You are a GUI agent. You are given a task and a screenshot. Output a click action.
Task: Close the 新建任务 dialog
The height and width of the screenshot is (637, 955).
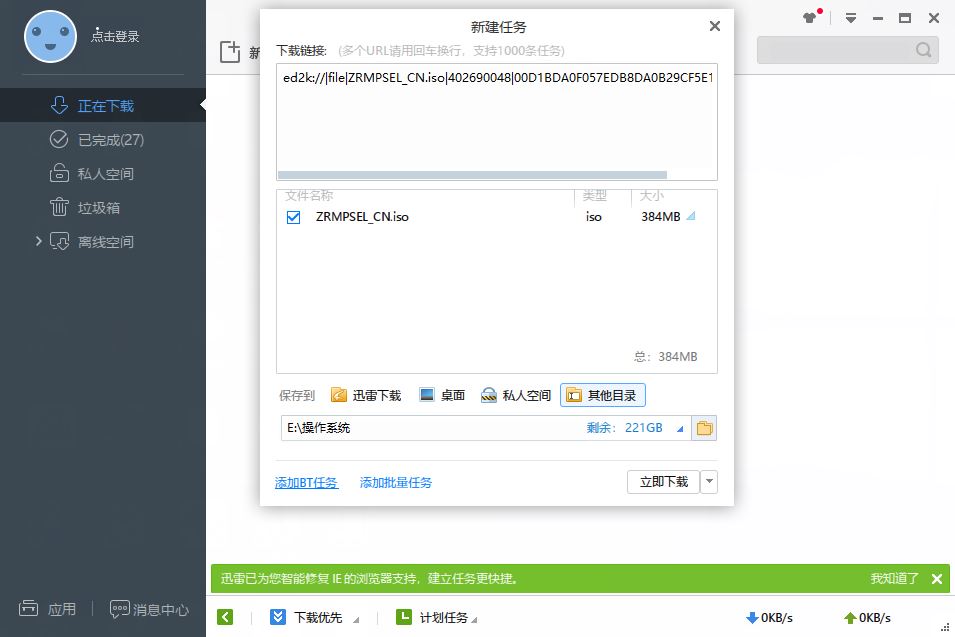point(715,26)
